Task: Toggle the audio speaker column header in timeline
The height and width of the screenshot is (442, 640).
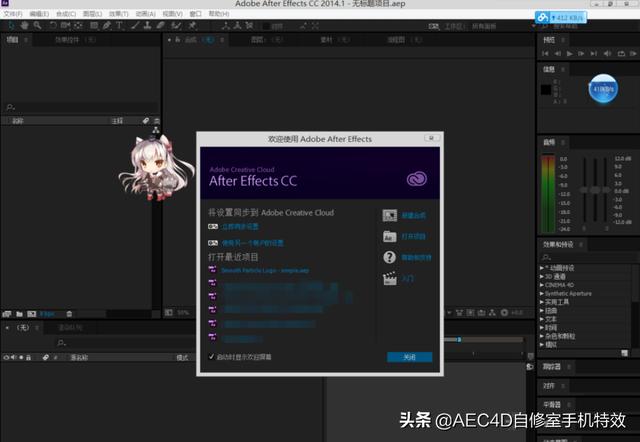Action: pos(13,358)
